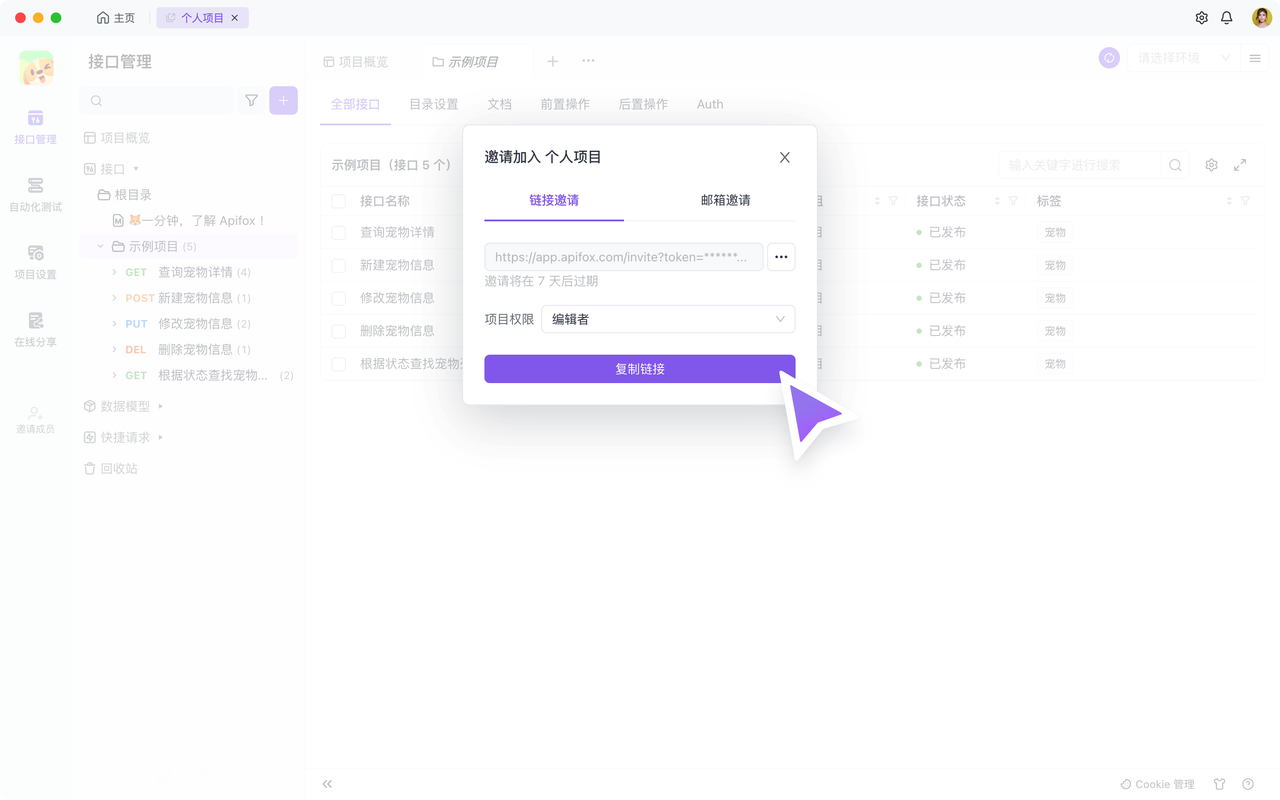Viewport: 1280px width, 800px height.
Task: Click the invite link URL field
Action: pyautogui.click(x=623, y=257)
